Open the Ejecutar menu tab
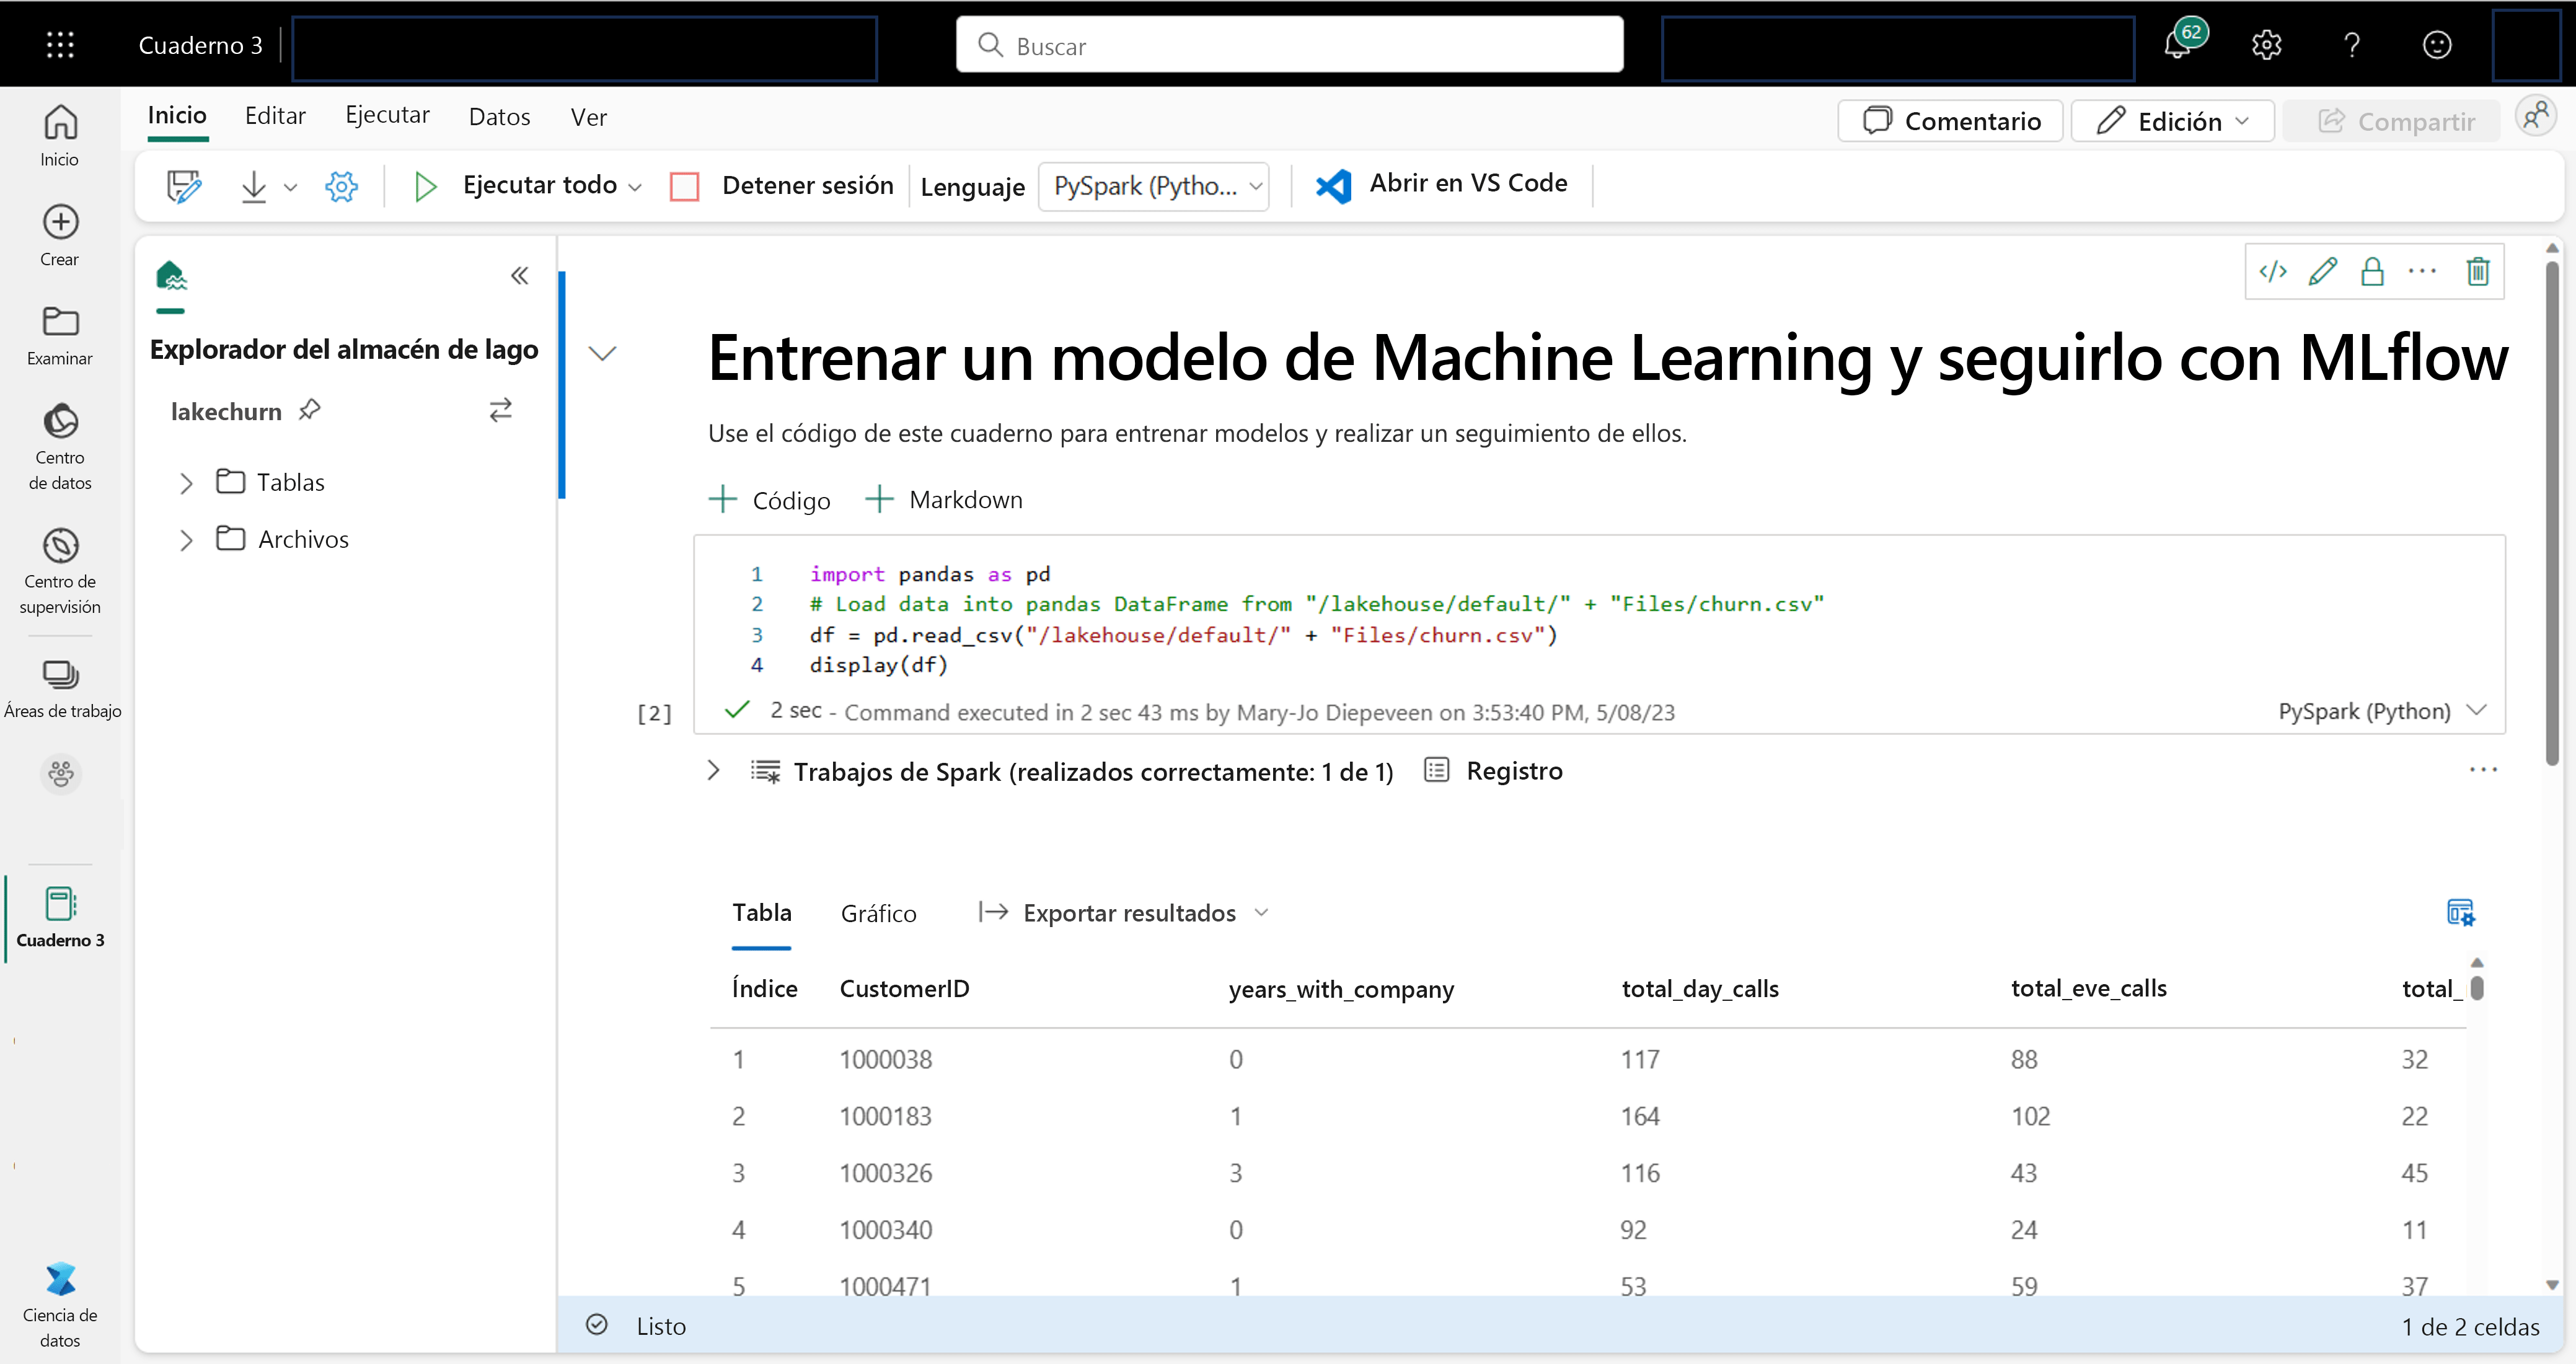 point(387,116)
